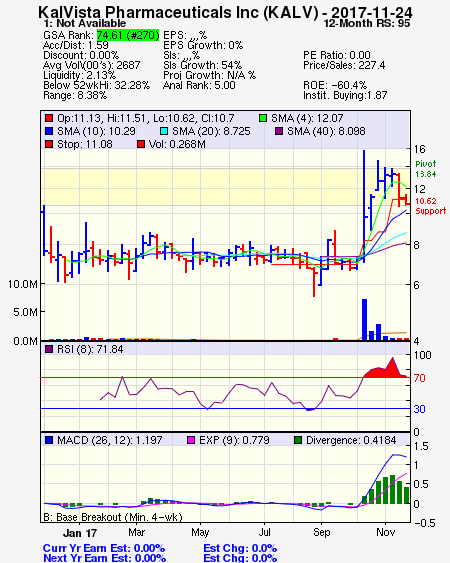Screen dimensions: 450x563
Task: Click the Jan 17 x-axis label
Action: tap(80, 533)
